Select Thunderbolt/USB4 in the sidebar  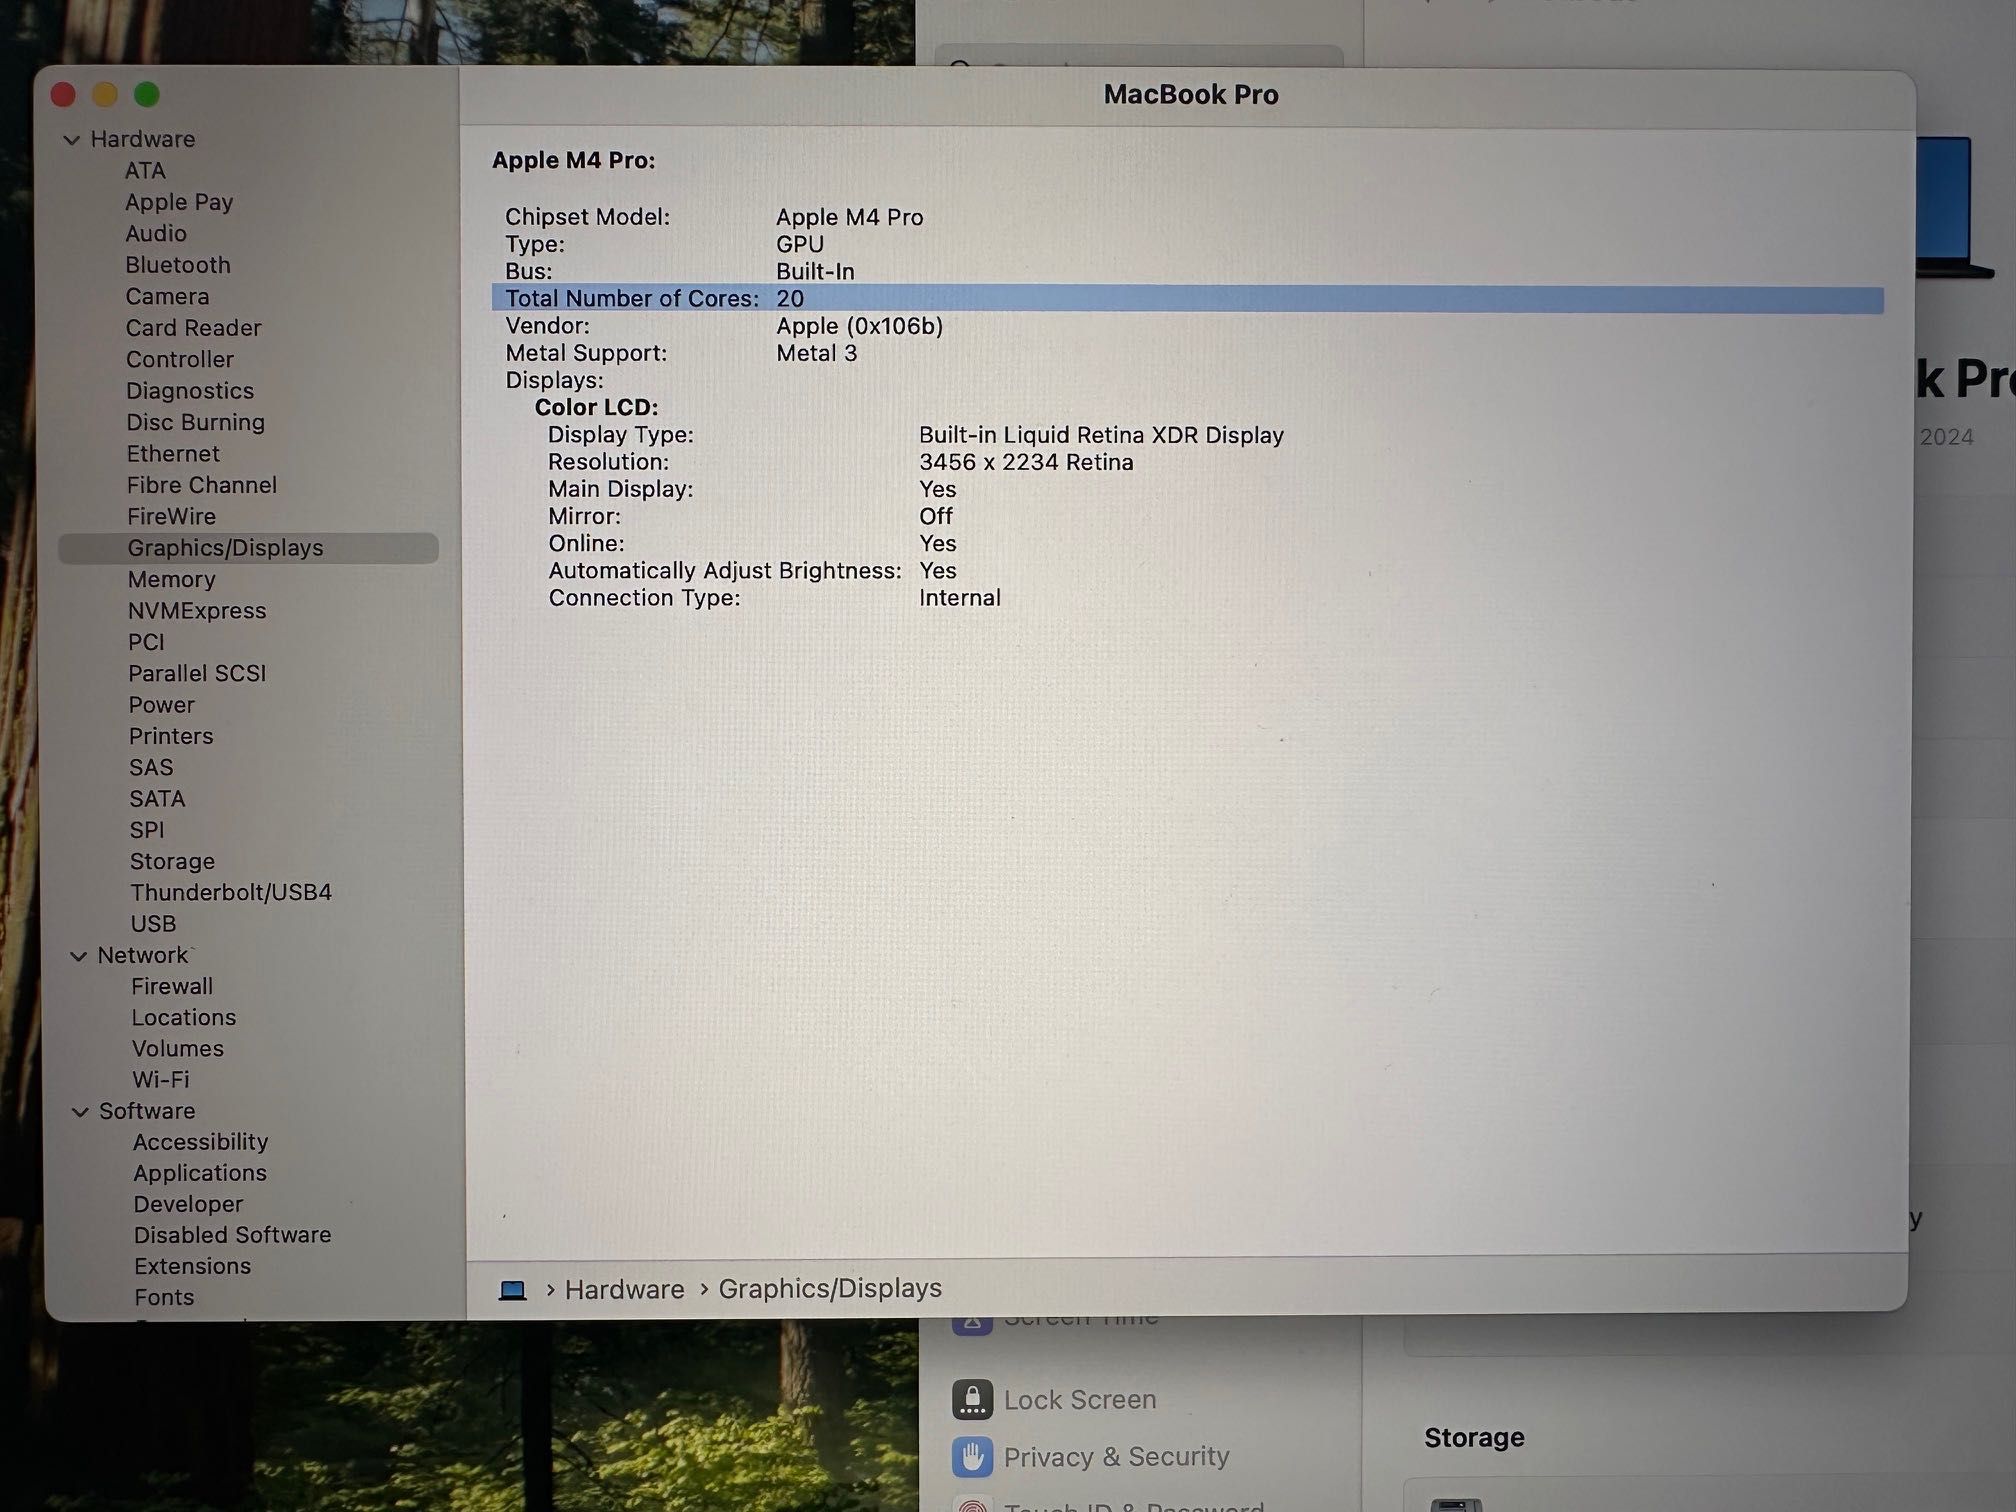(231, 892)
